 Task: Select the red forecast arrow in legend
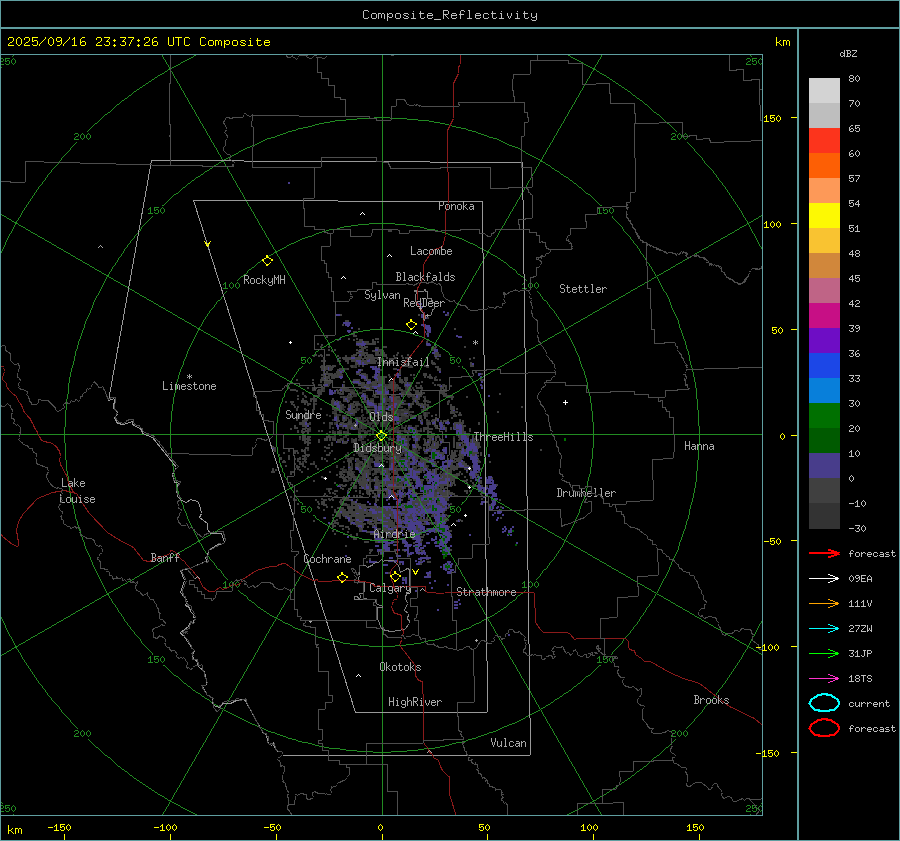coord(823,554)
